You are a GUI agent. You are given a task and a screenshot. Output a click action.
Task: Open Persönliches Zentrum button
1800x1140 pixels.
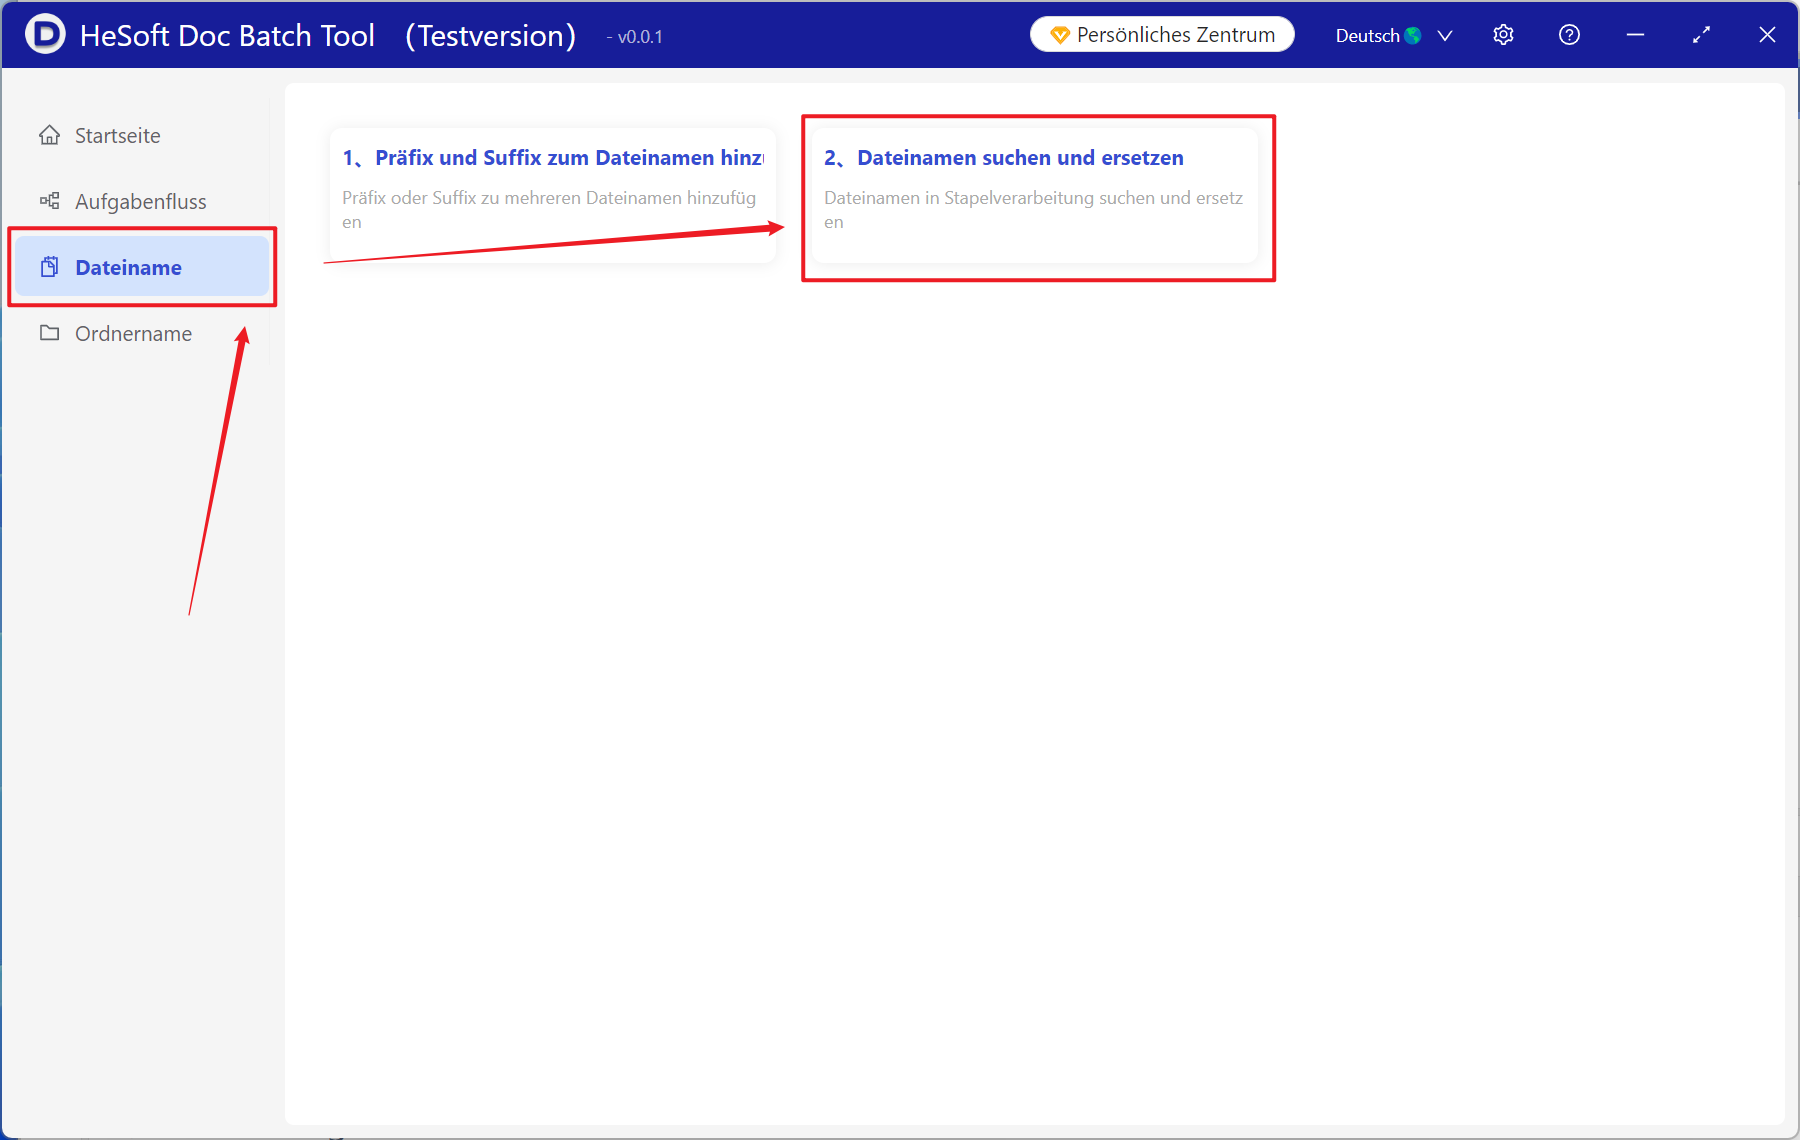pyautogui.click(x=1162, y=35)
